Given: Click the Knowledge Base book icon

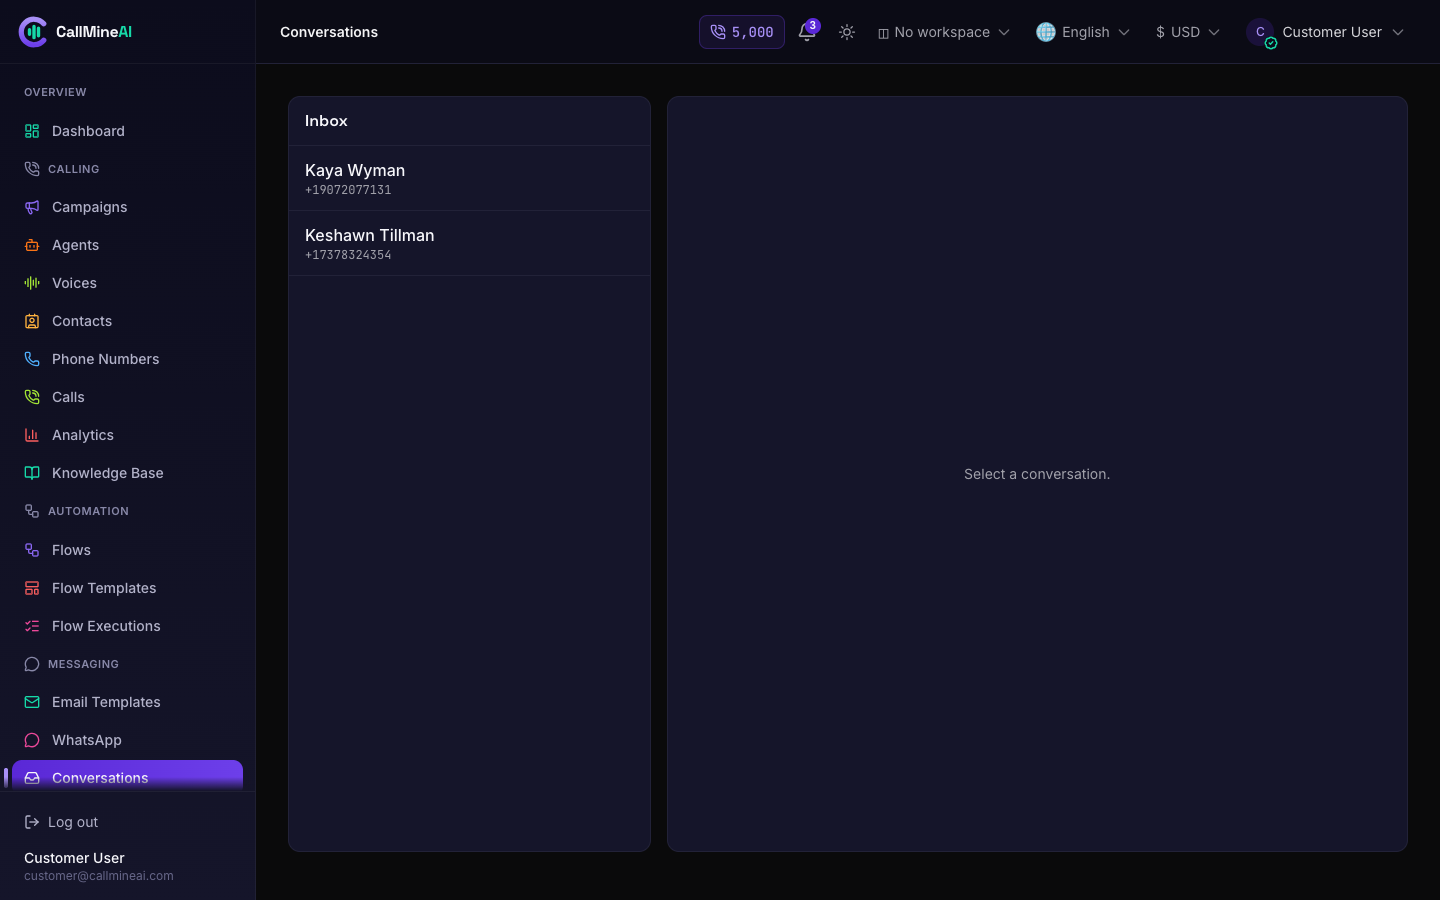Looking at the screenshot, I should click(x=32, y=473).
